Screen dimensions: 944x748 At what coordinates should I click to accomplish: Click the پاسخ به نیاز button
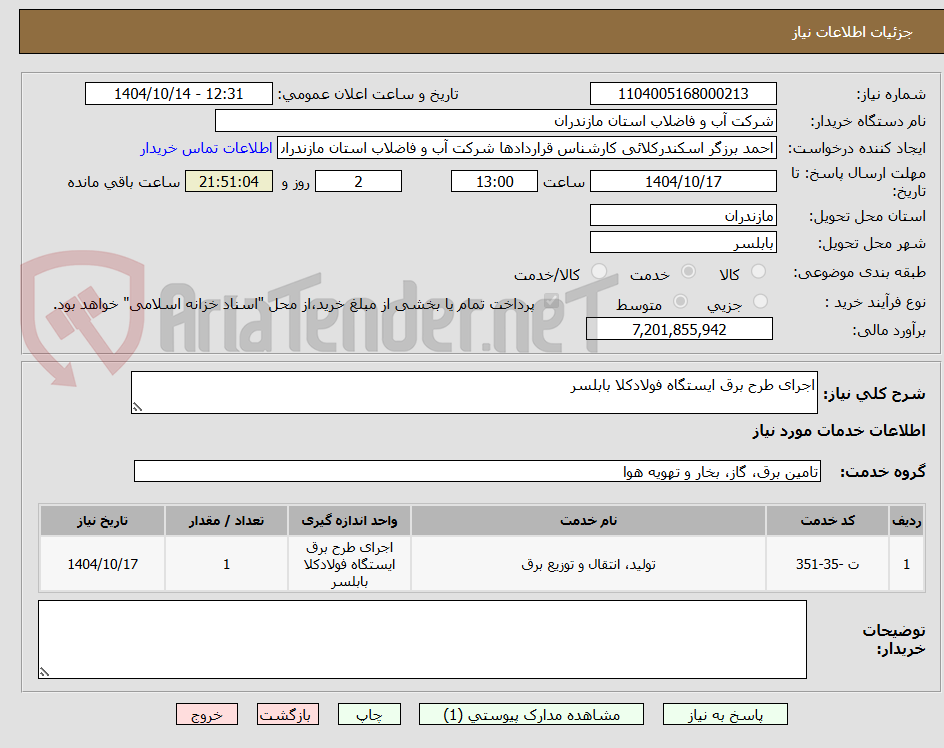click(725, 714)
